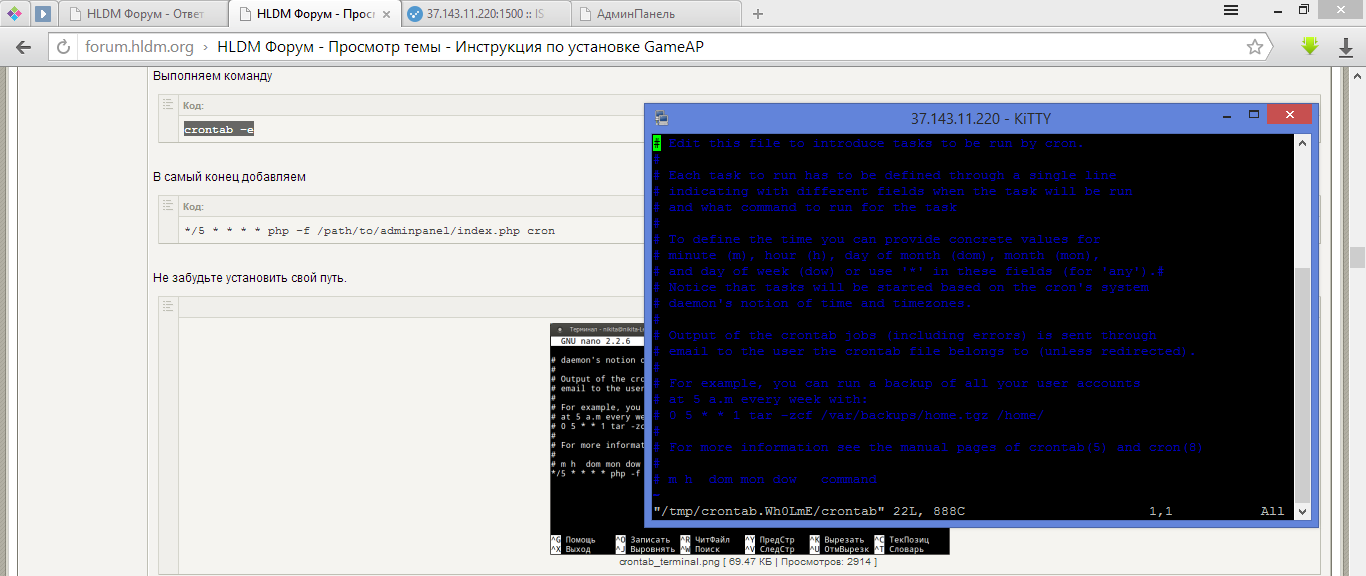This screenshot has width=1366, height=576.
Task: Click the list icon beside the crontab -e code block
Action: pos(168,104)
